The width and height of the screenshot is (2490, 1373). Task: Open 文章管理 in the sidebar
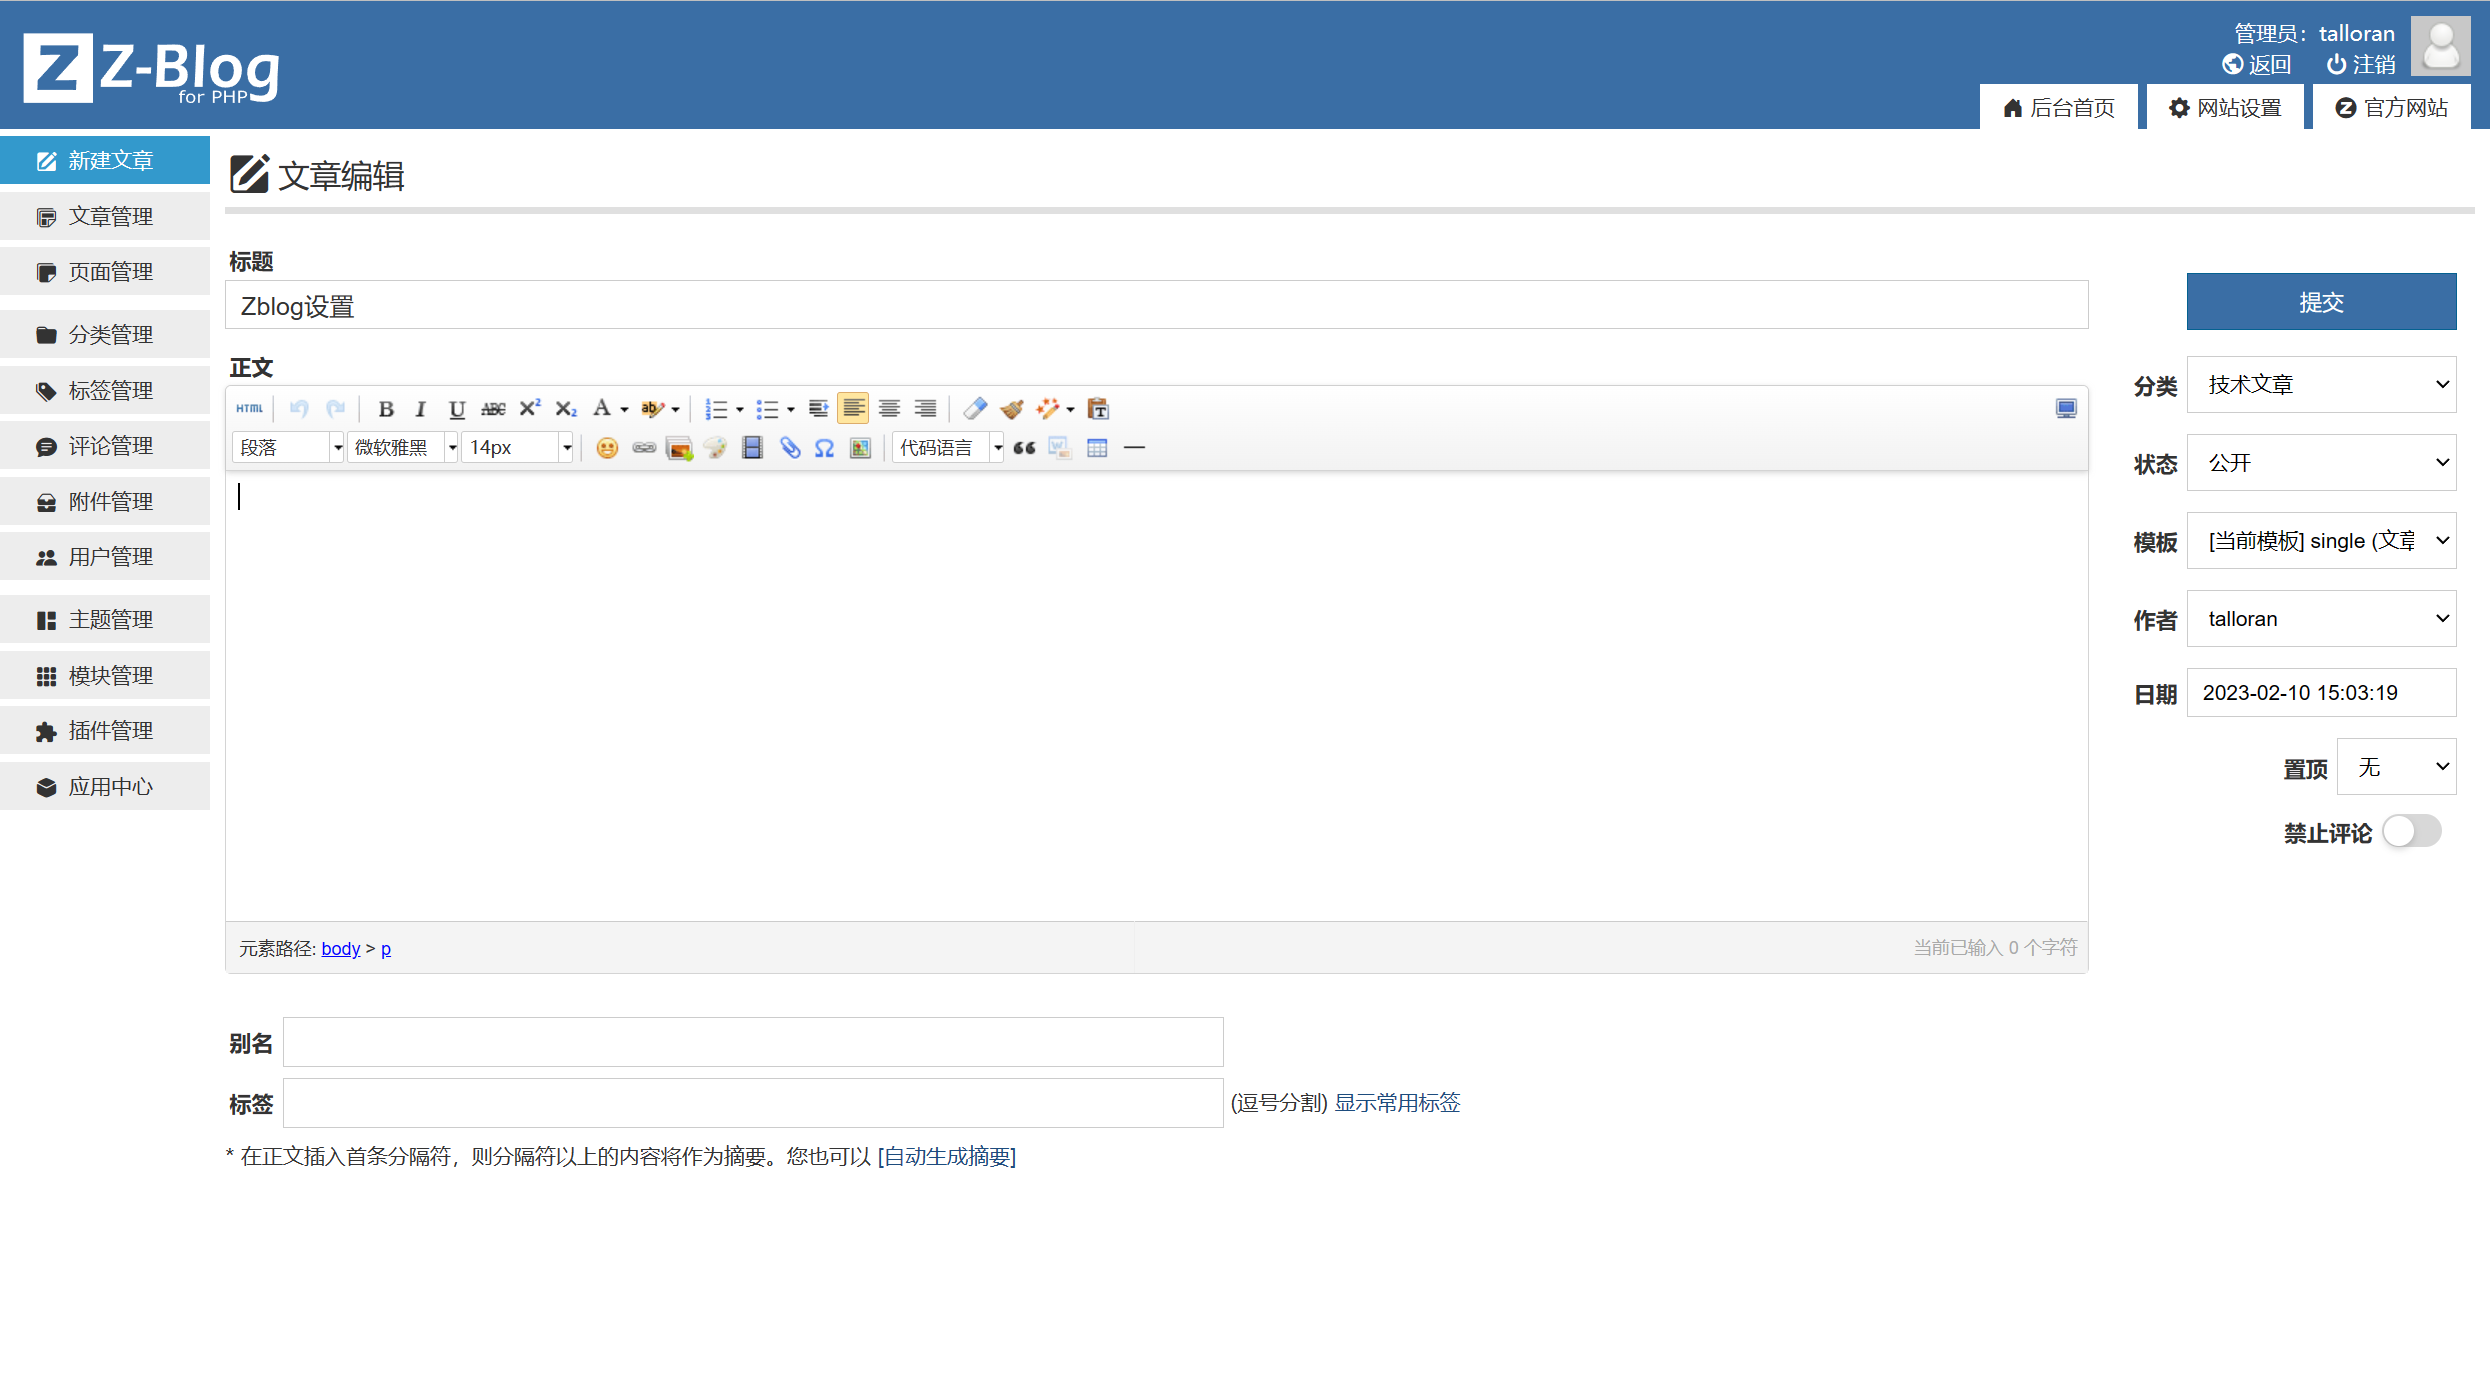click(x=110, y=217)
